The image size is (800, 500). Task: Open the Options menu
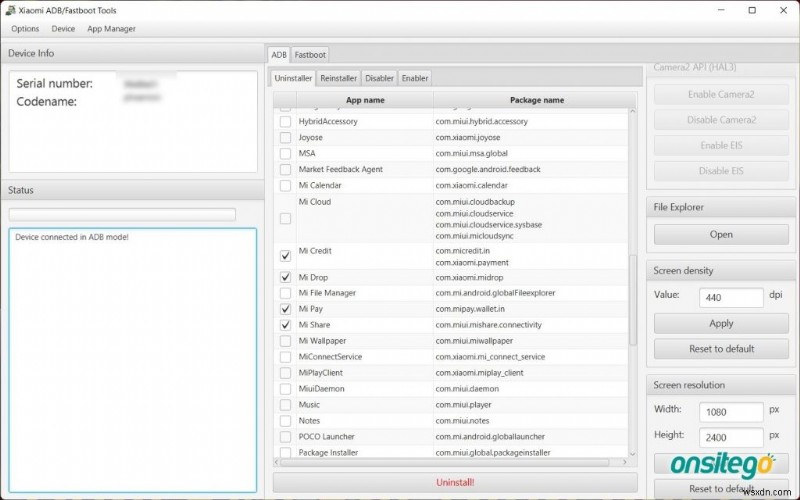click(25, 29)
